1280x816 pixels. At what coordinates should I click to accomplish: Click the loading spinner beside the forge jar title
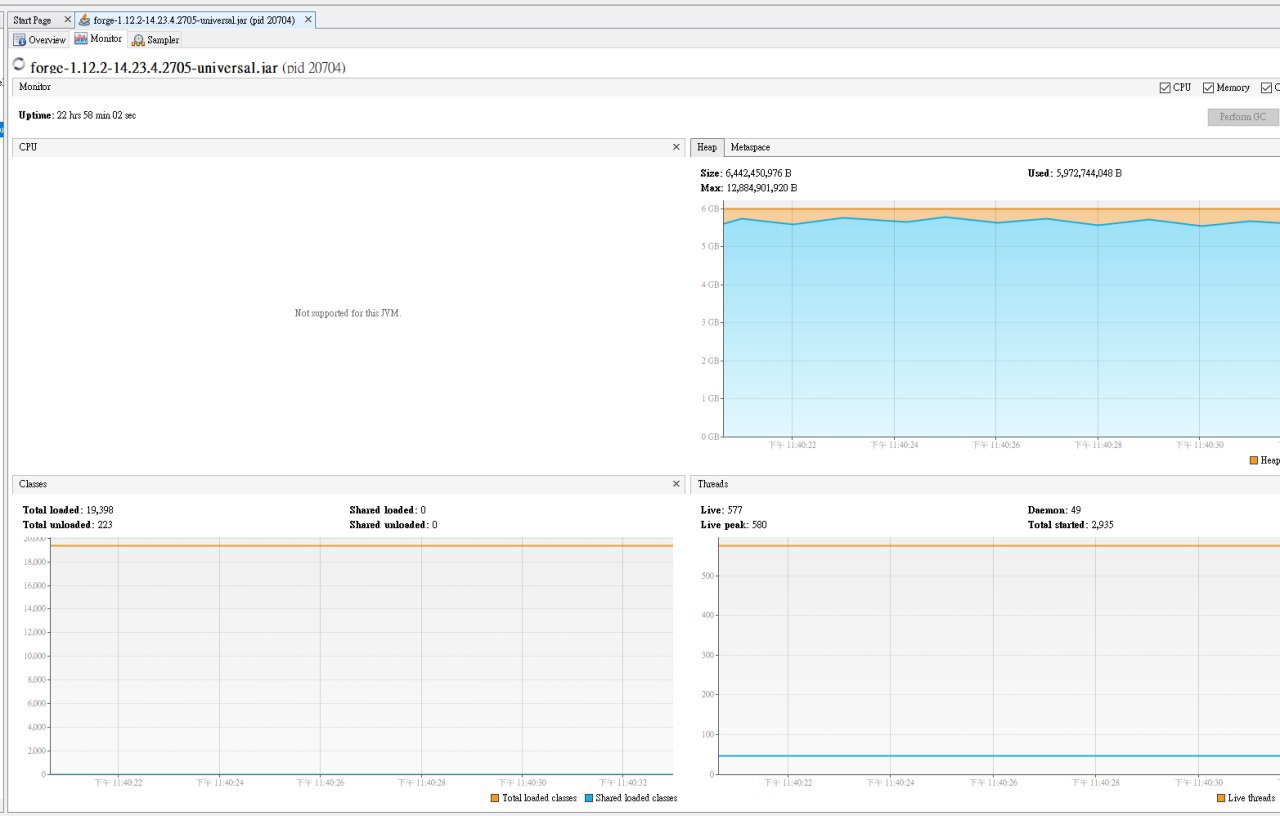click(x=19, y=64)
